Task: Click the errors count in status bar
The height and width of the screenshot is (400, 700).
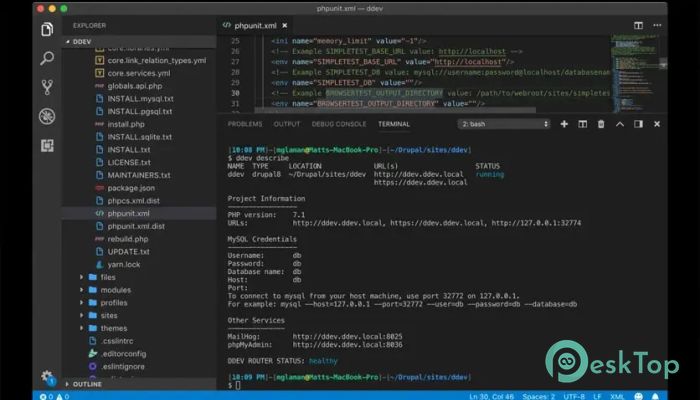Action: pos(46,396)
